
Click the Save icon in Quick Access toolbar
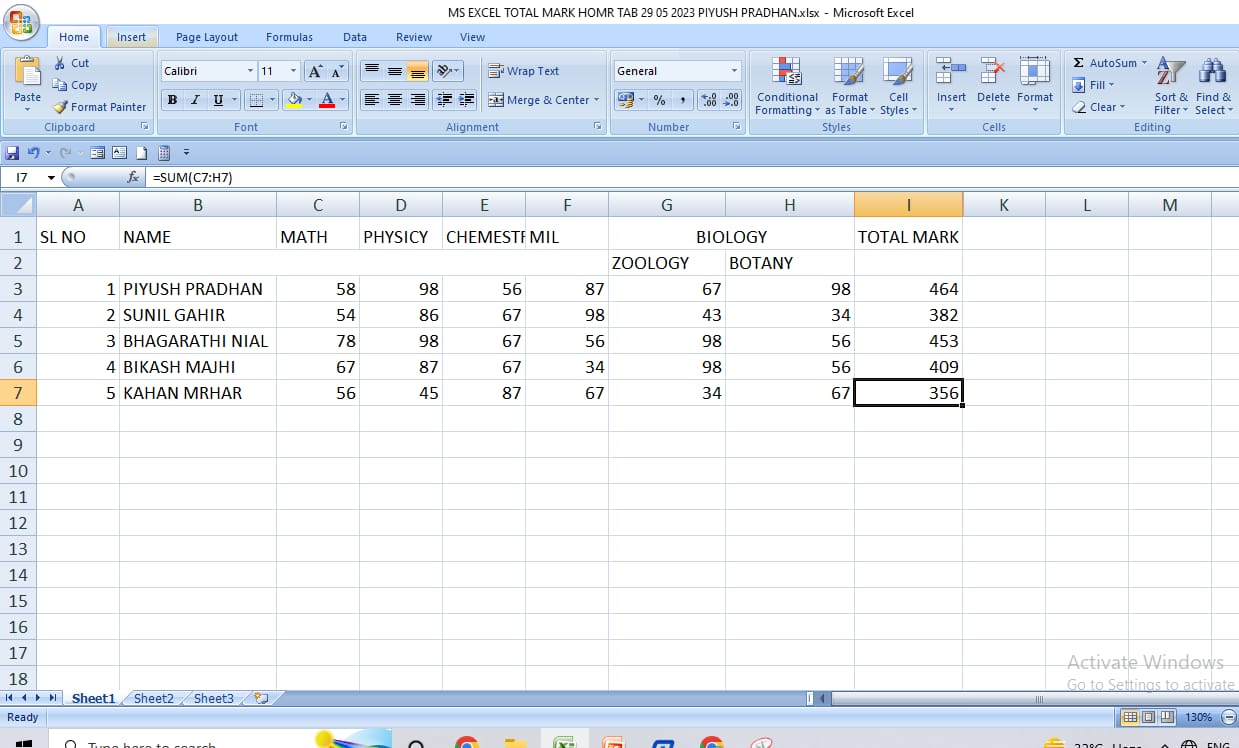[12, 153]
